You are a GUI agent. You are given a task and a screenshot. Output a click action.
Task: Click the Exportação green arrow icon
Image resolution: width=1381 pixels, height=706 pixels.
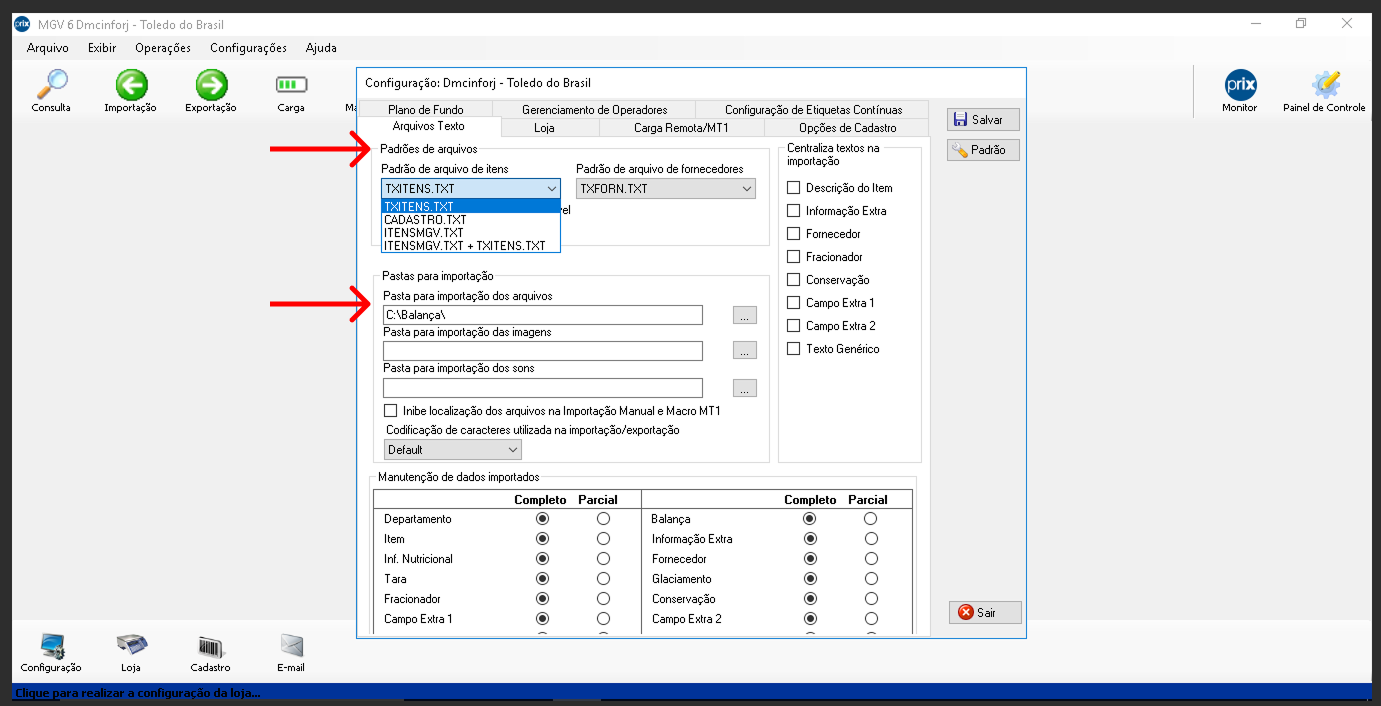(211, 86)
